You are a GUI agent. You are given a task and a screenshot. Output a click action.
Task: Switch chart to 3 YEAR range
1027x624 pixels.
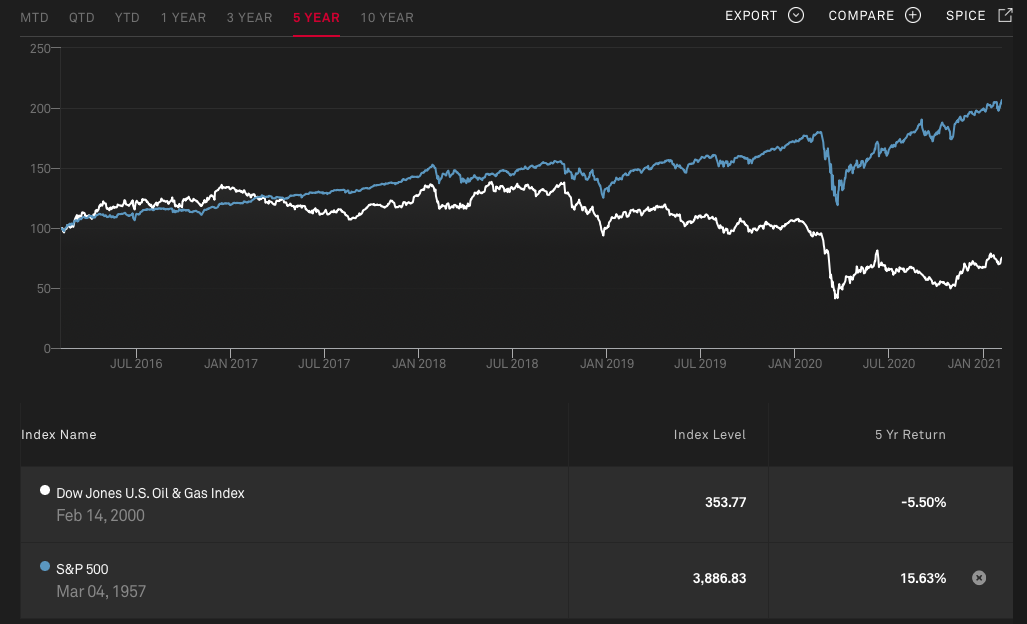(x=250, y=18)
